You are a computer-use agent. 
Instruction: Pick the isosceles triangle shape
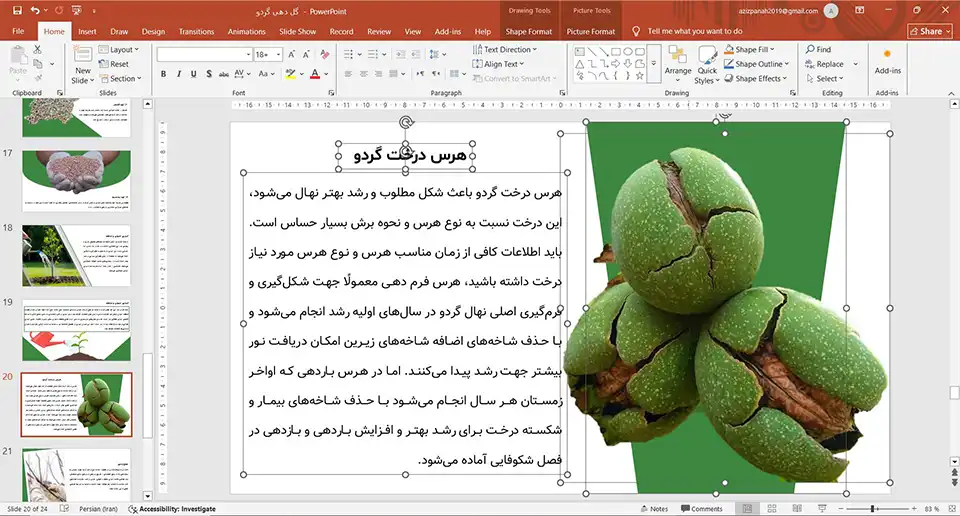click(x=579, y=64)
